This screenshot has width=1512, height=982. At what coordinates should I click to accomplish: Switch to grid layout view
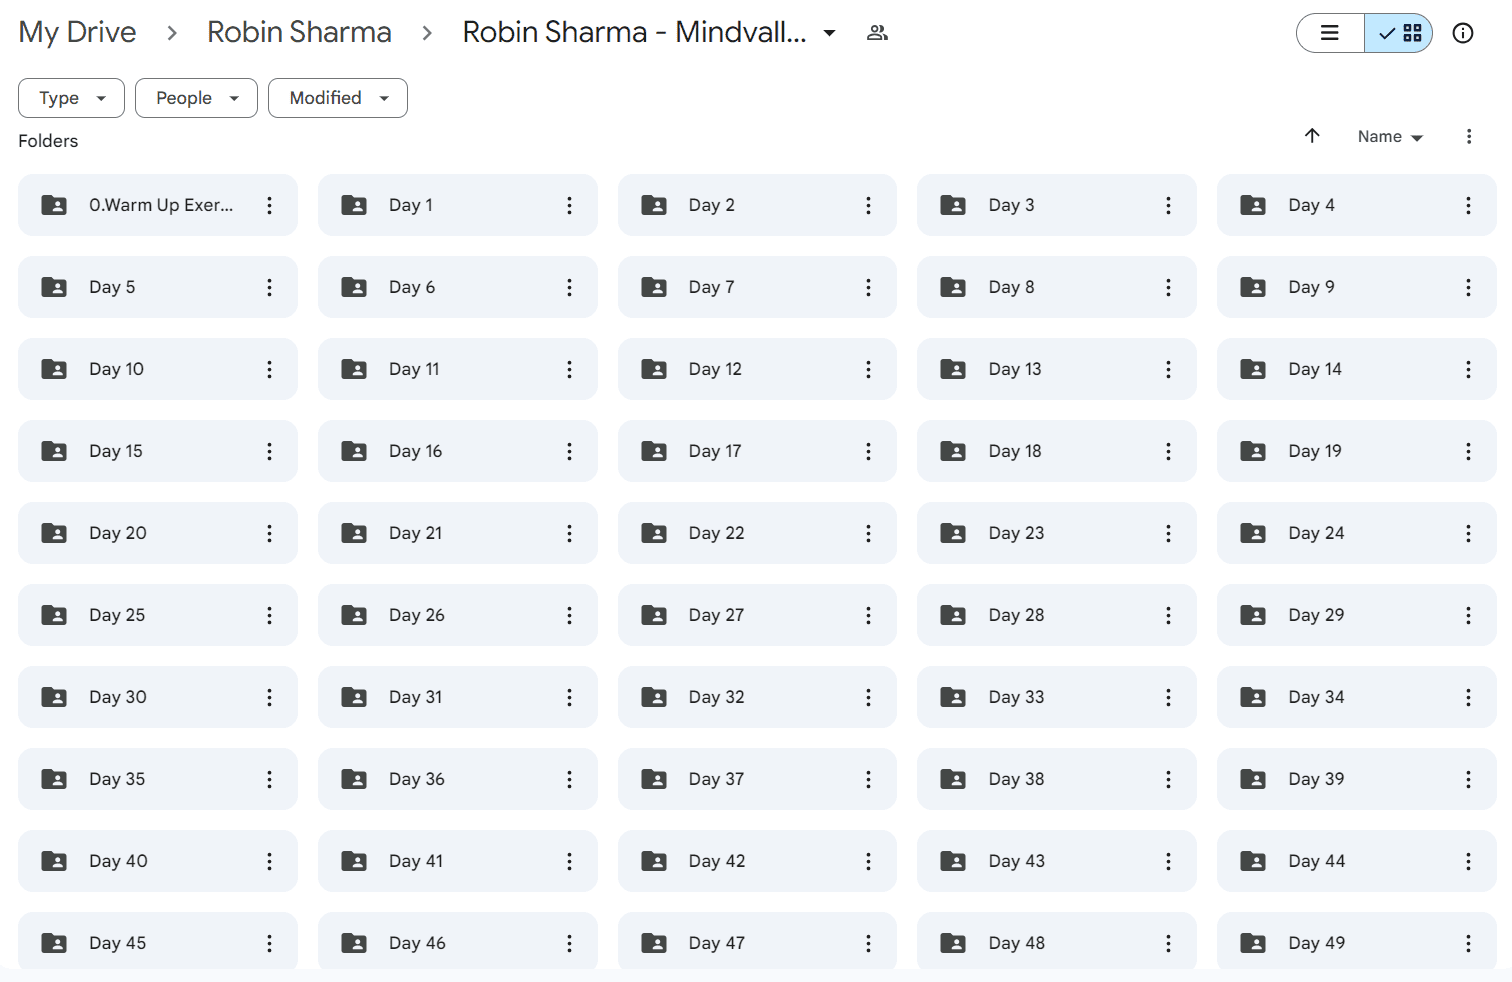[1399, 33]
